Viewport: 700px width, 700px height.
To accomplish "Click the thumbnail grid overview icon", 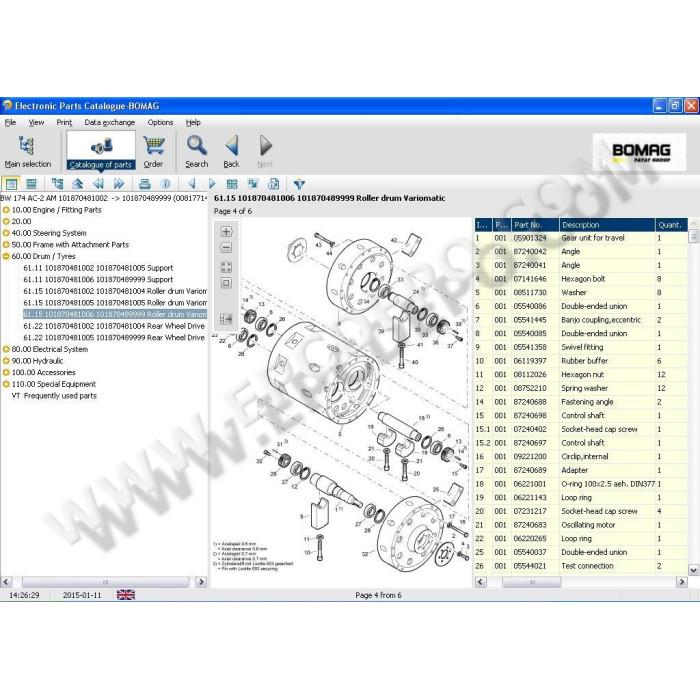I will tap(232, 184).
